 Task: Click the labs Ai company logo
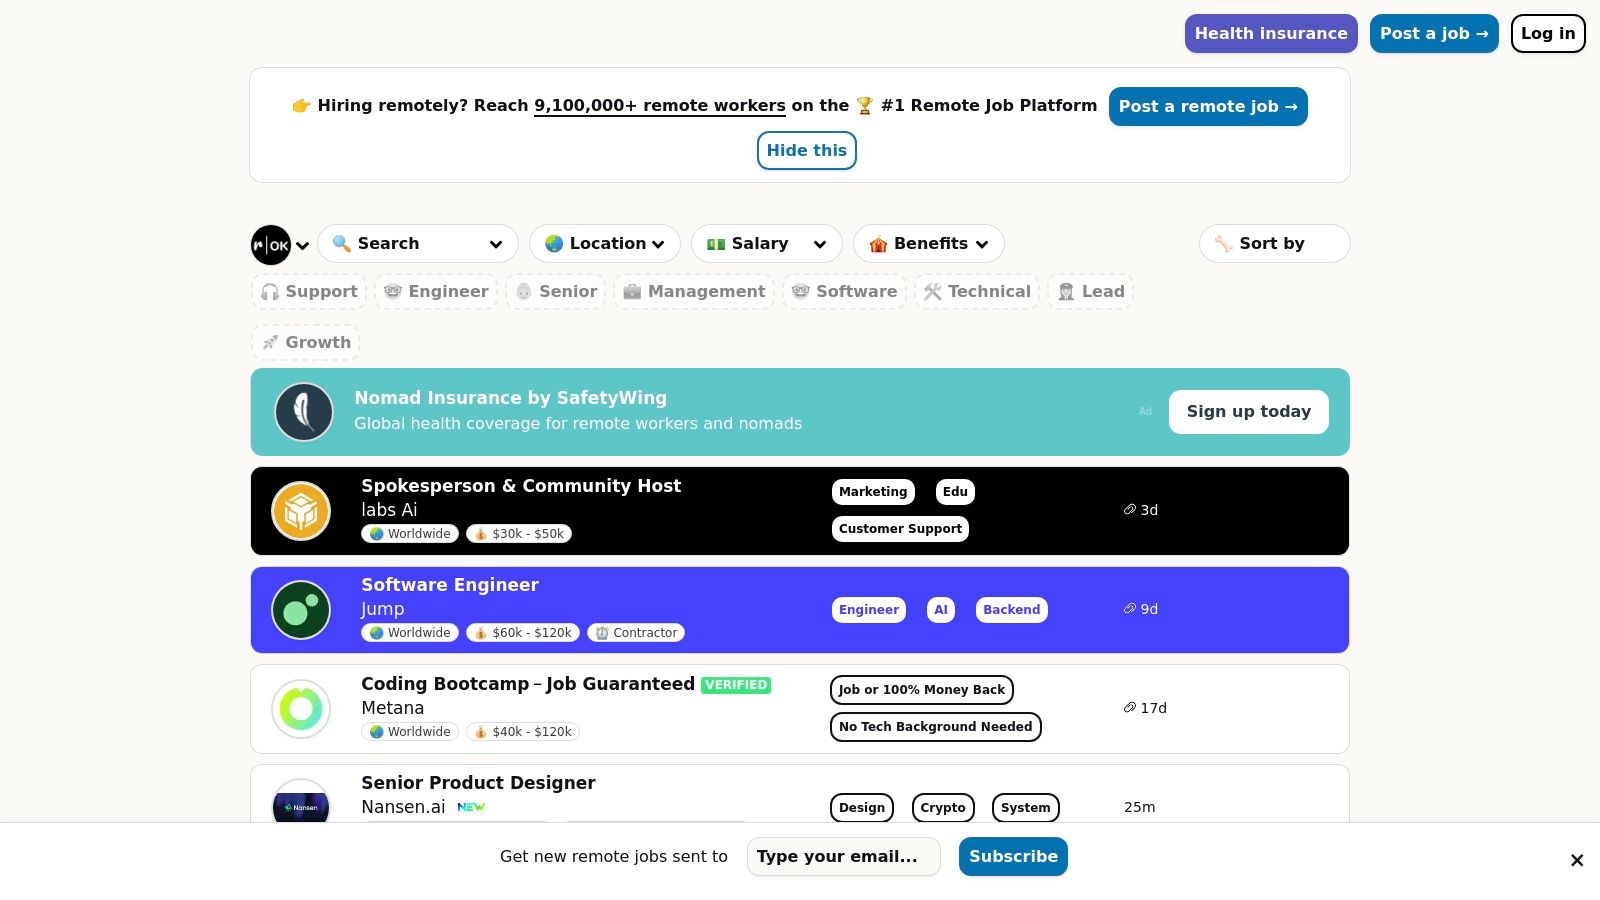(301, 511)
